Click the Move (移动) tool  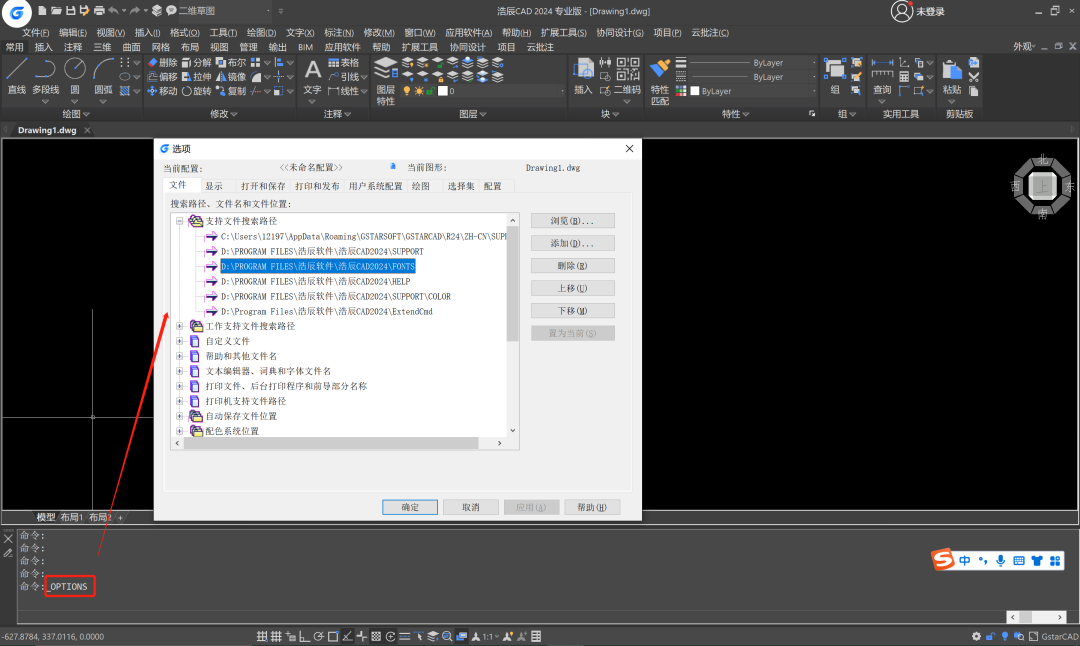[x=163, y=91]
